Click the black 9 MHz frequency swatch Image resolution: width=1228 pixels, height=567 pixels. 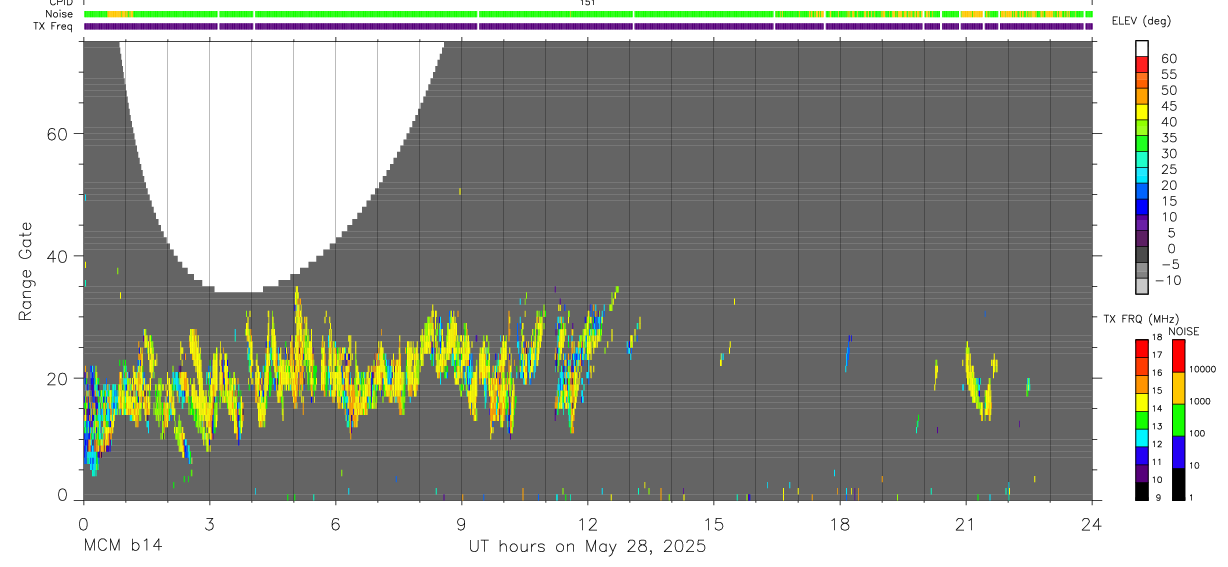[1141, 491]
